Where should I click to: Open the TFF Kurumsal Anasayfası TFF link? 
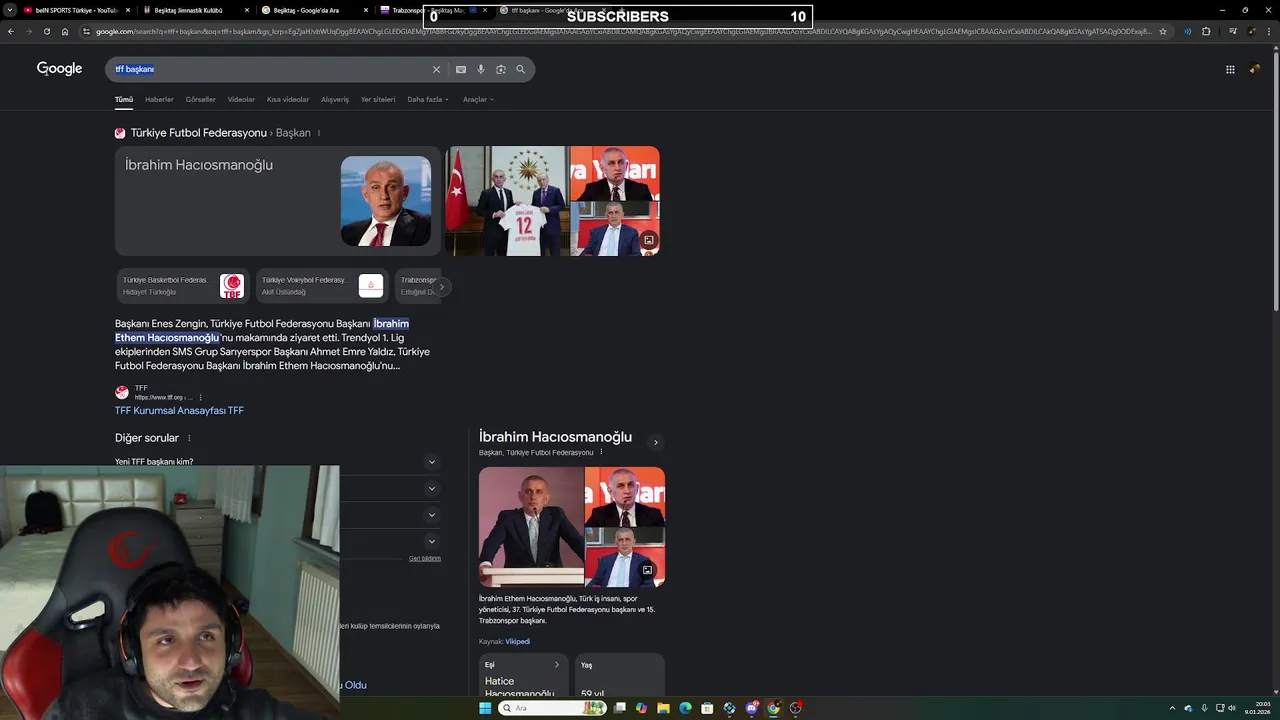click(179, 410)
